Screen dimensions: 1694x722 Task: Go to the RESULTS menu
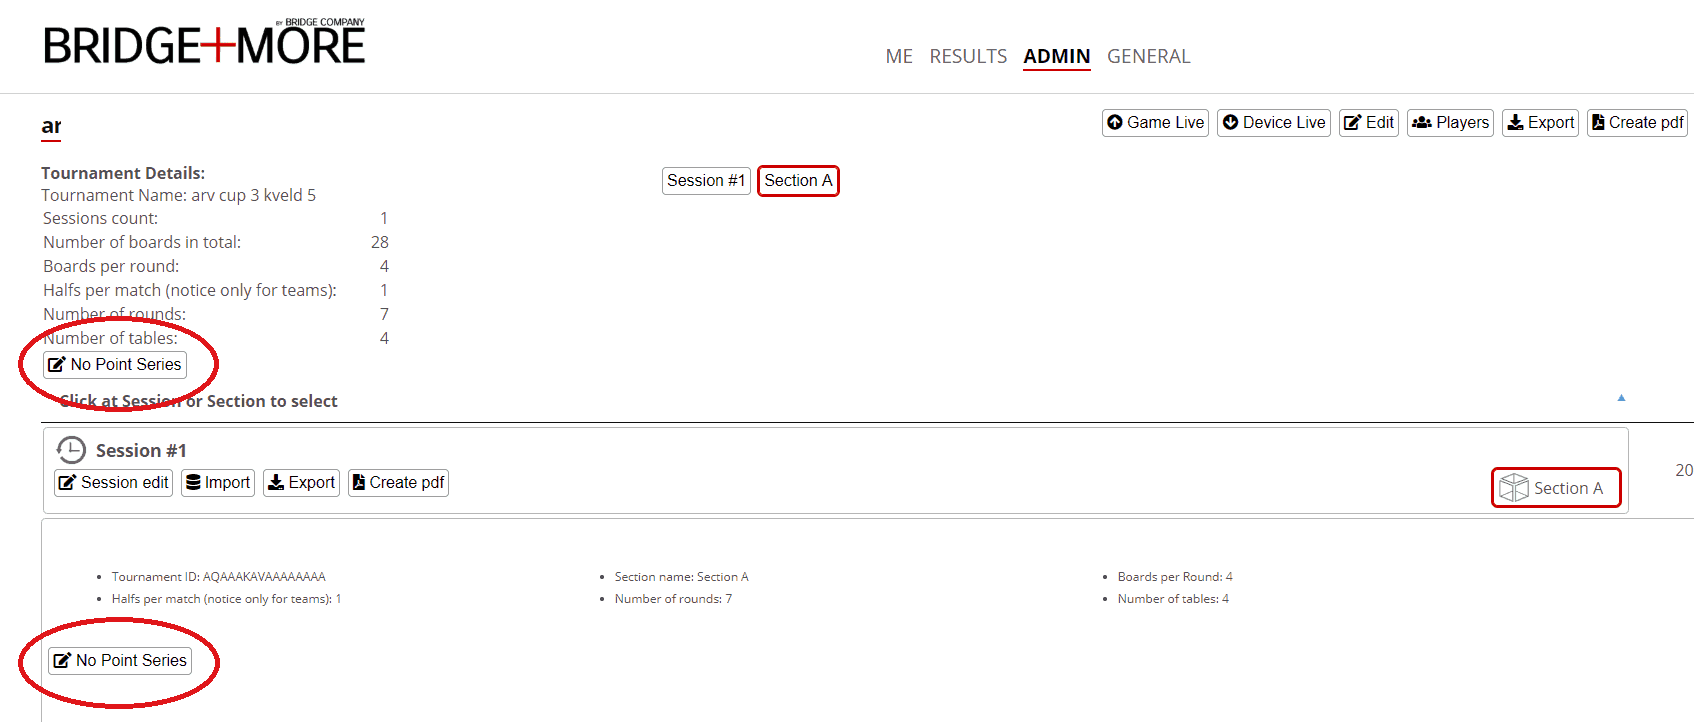968,57
